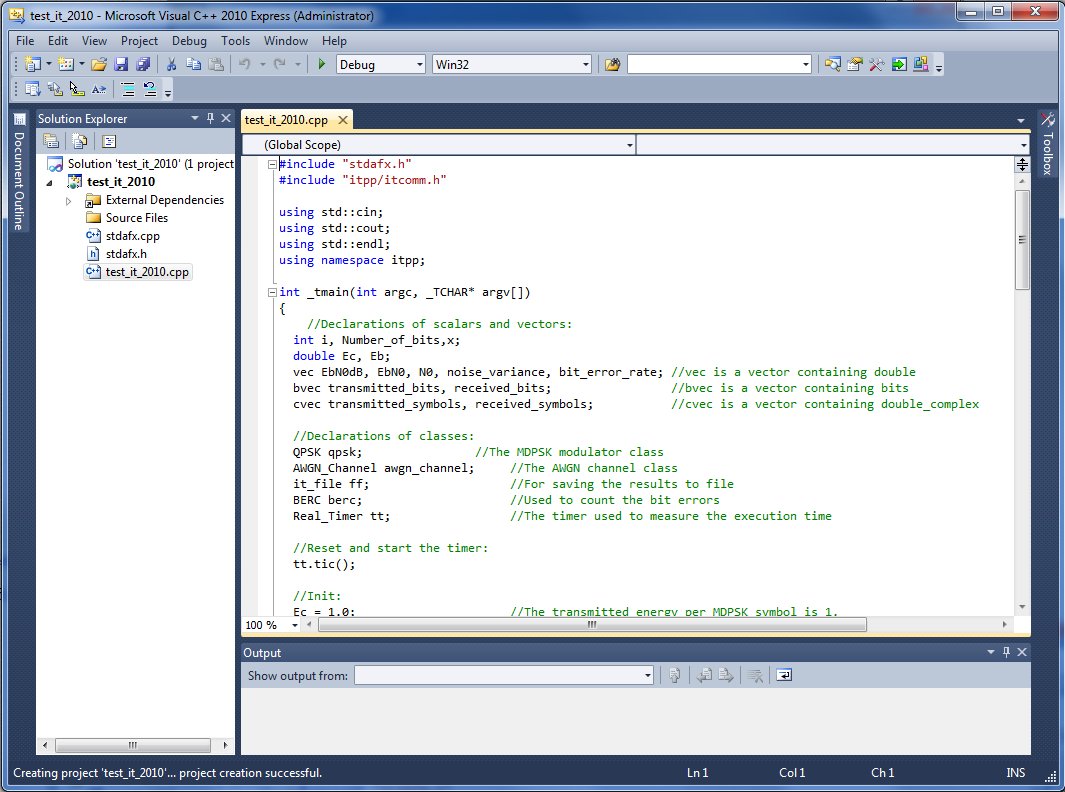Click the Paste clipboard icon
Image resolution: width=1065 pixels, height=792 pixels.
pyautogui.click(x=216, y=65)
